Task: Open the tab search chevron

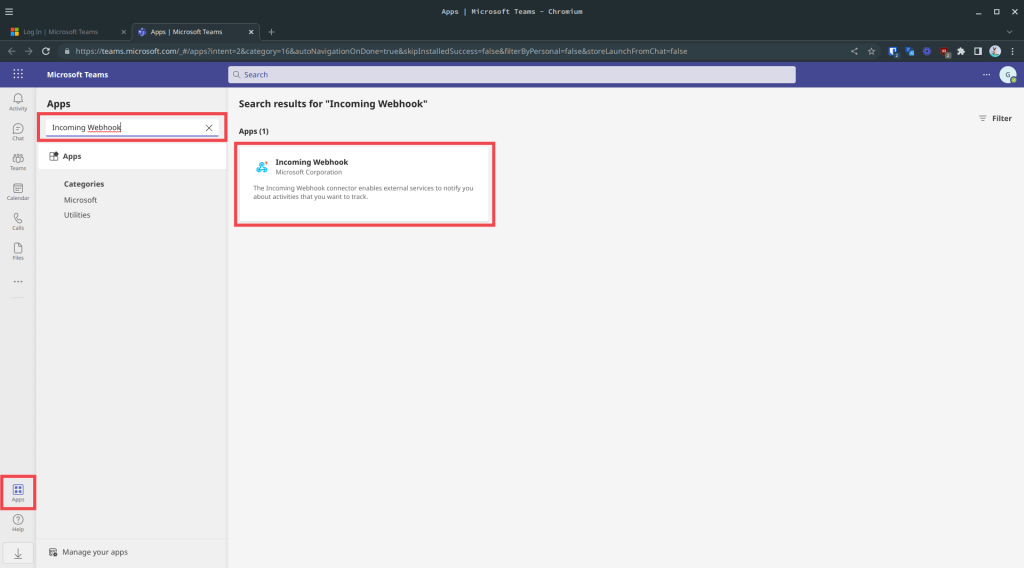Action: click(1009, 31)
